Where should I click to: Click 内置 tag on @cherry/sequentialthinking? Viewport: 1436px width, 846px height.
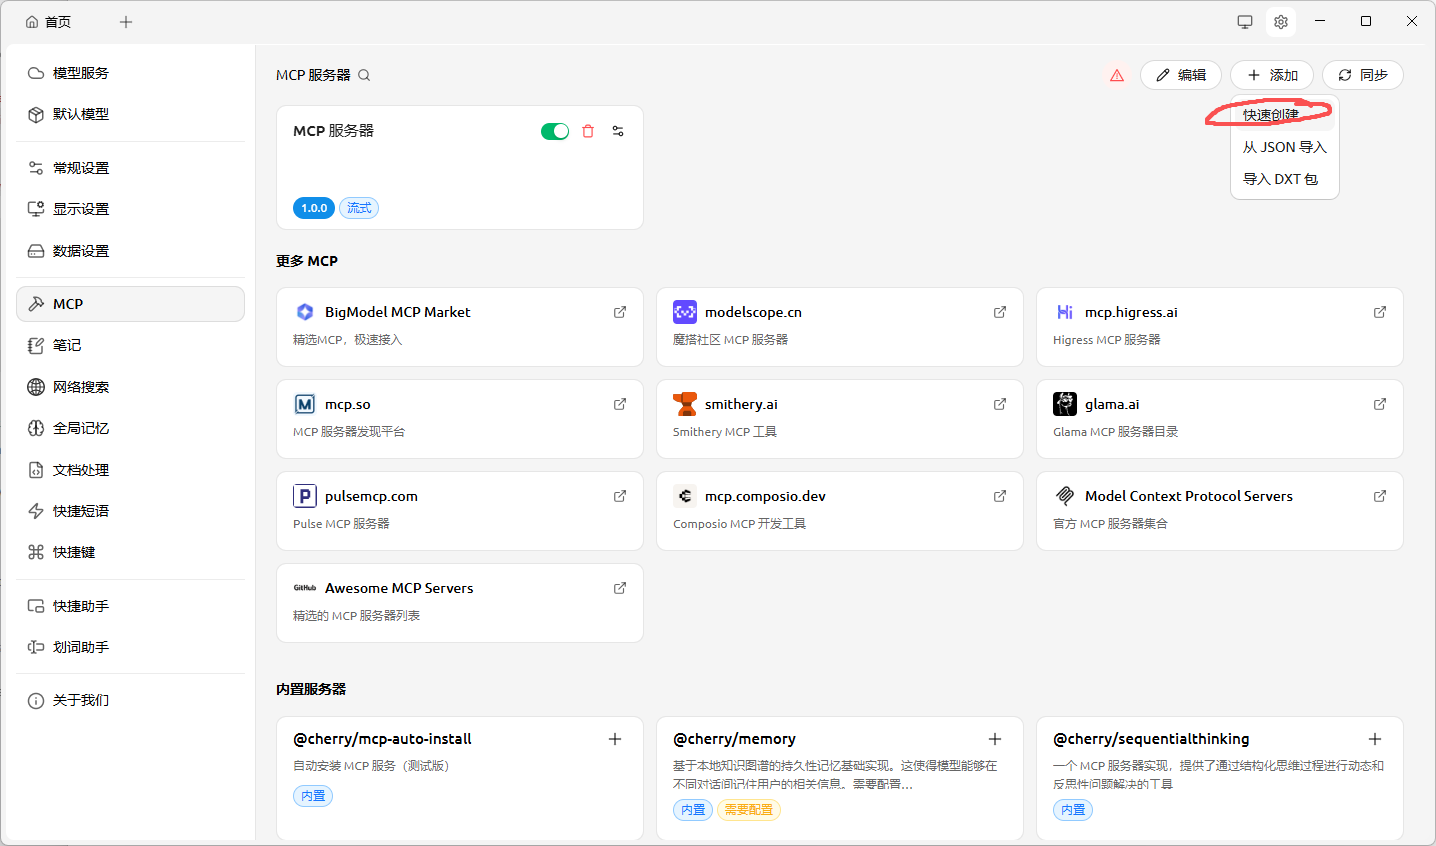1073,810
